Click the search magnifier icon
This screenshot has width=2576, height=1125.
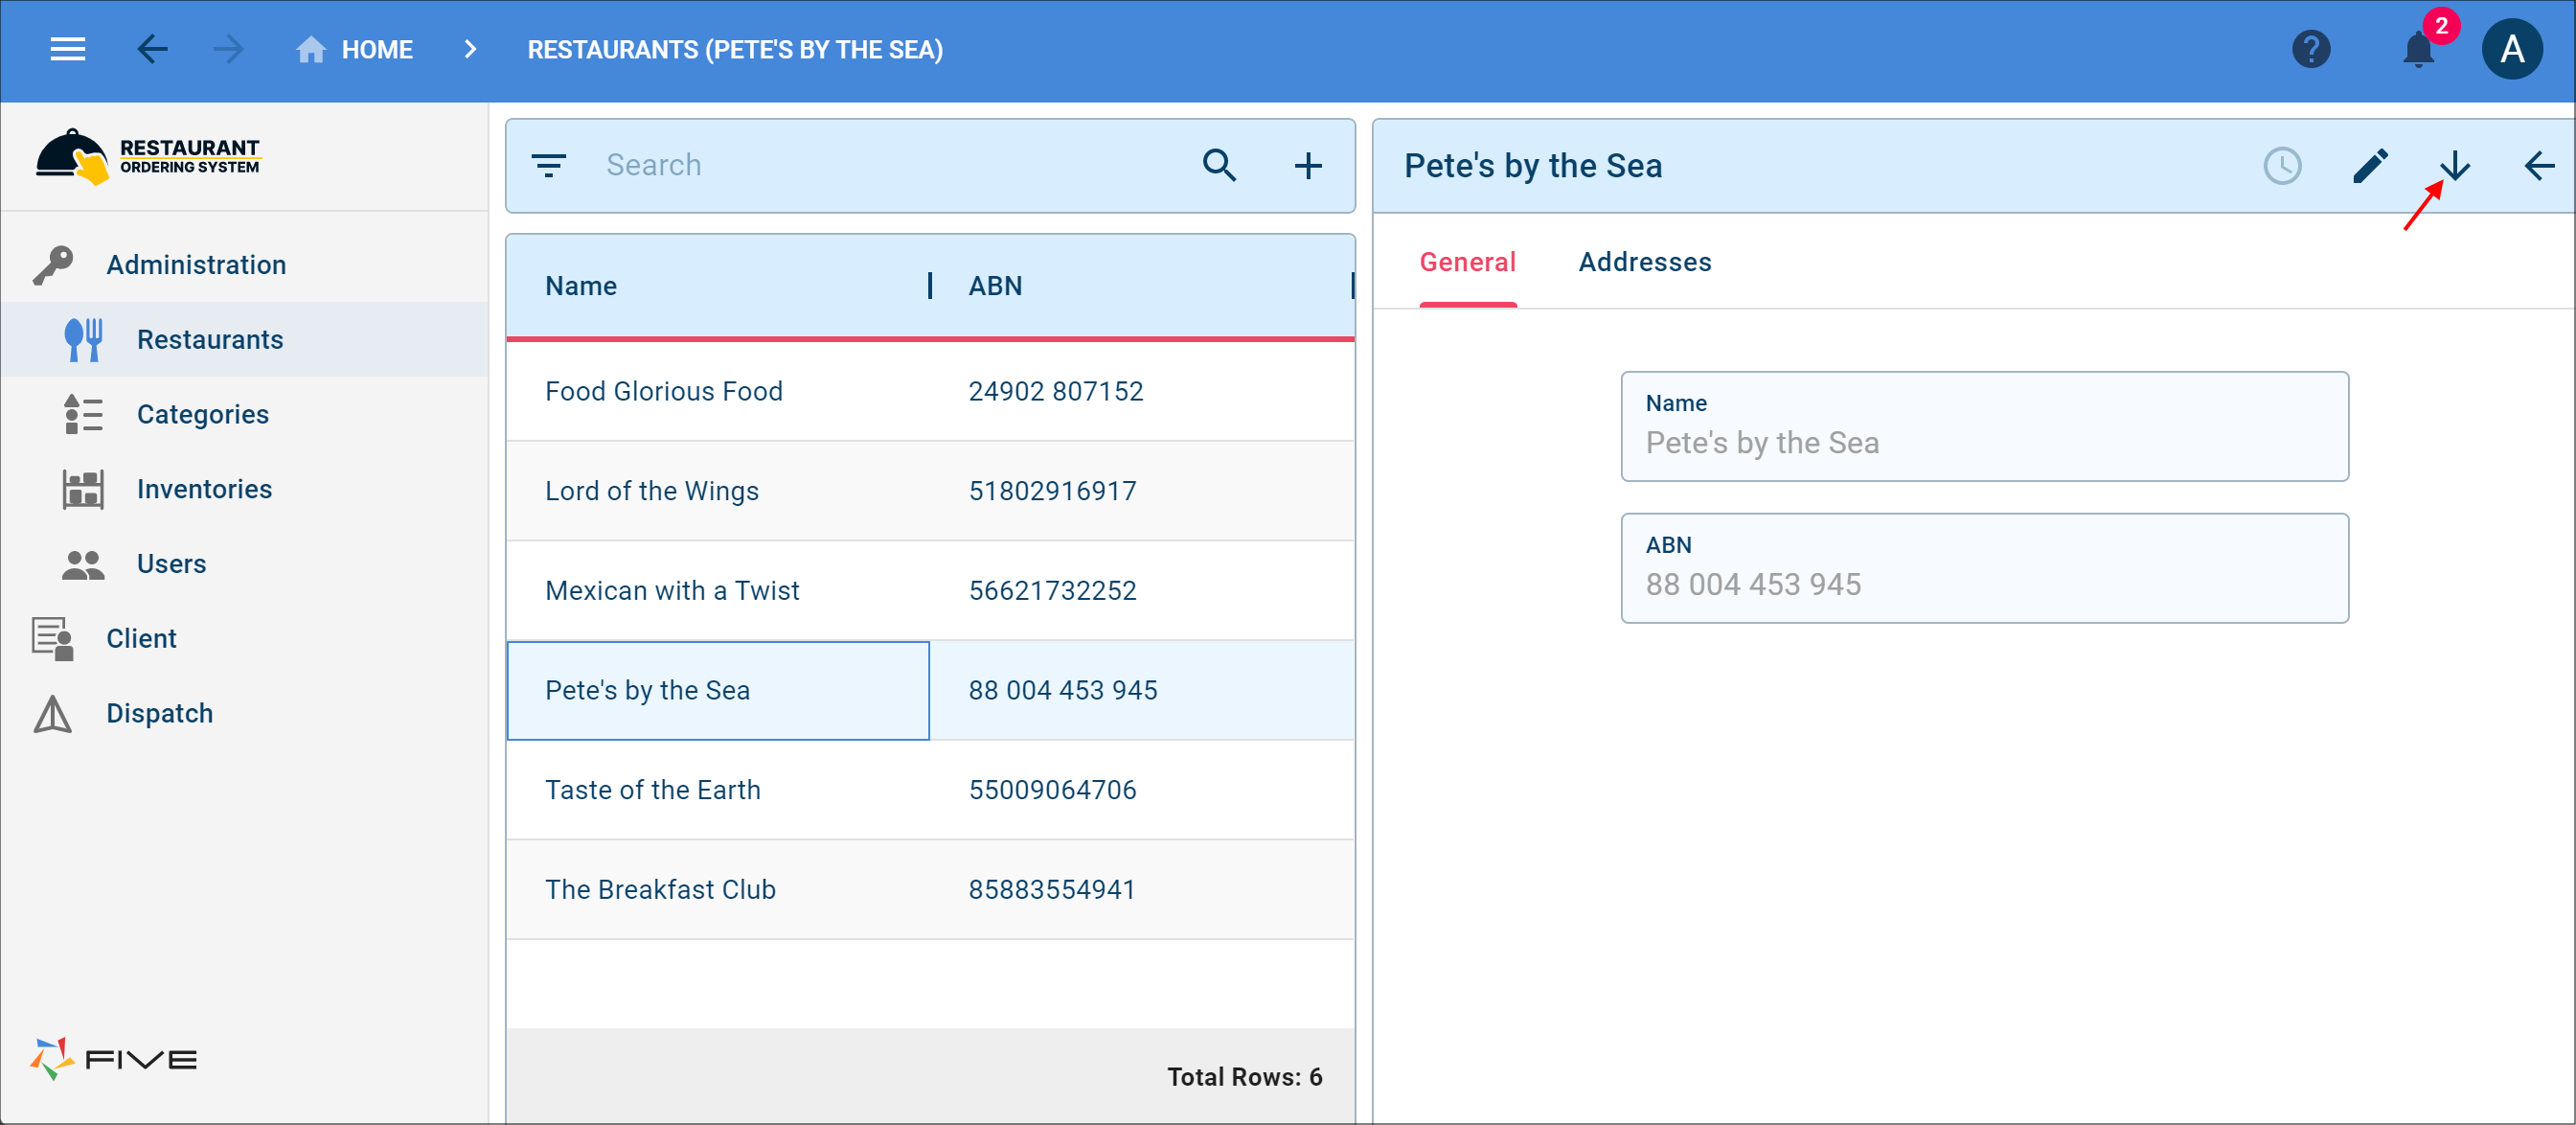[x=1219, y=165]
